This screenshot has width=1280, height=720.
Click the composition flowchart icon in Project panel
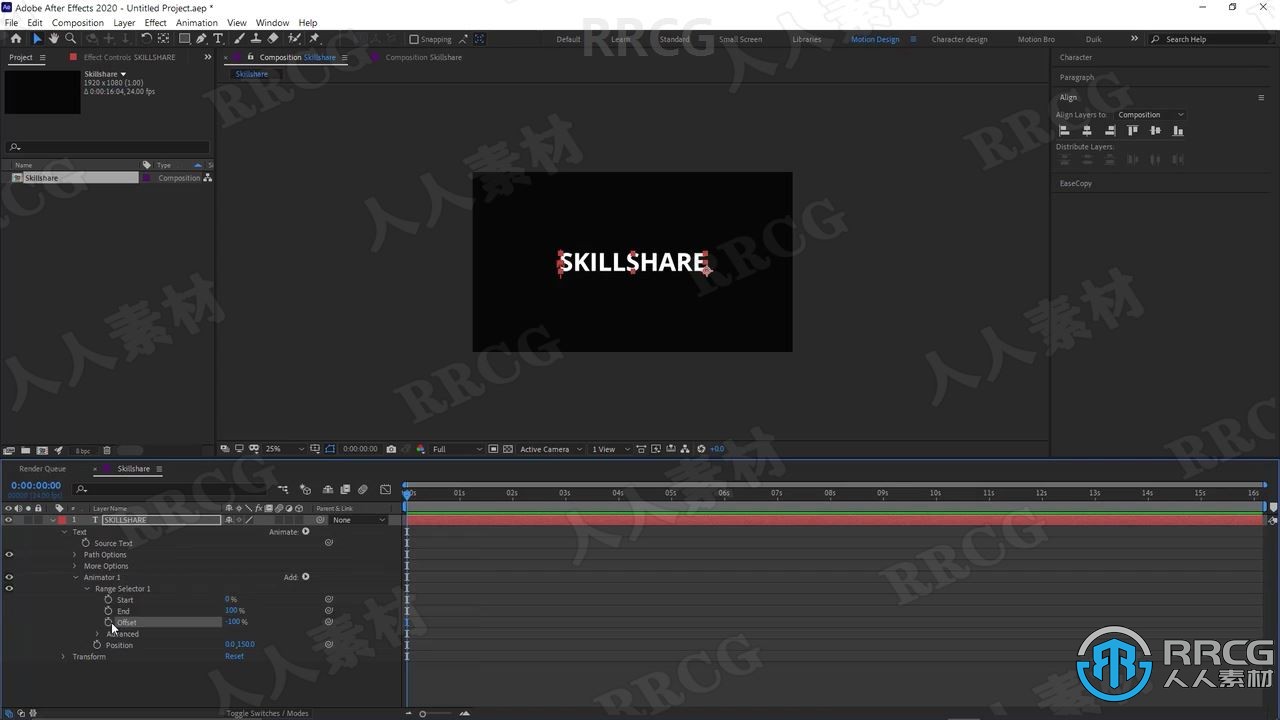207,178
